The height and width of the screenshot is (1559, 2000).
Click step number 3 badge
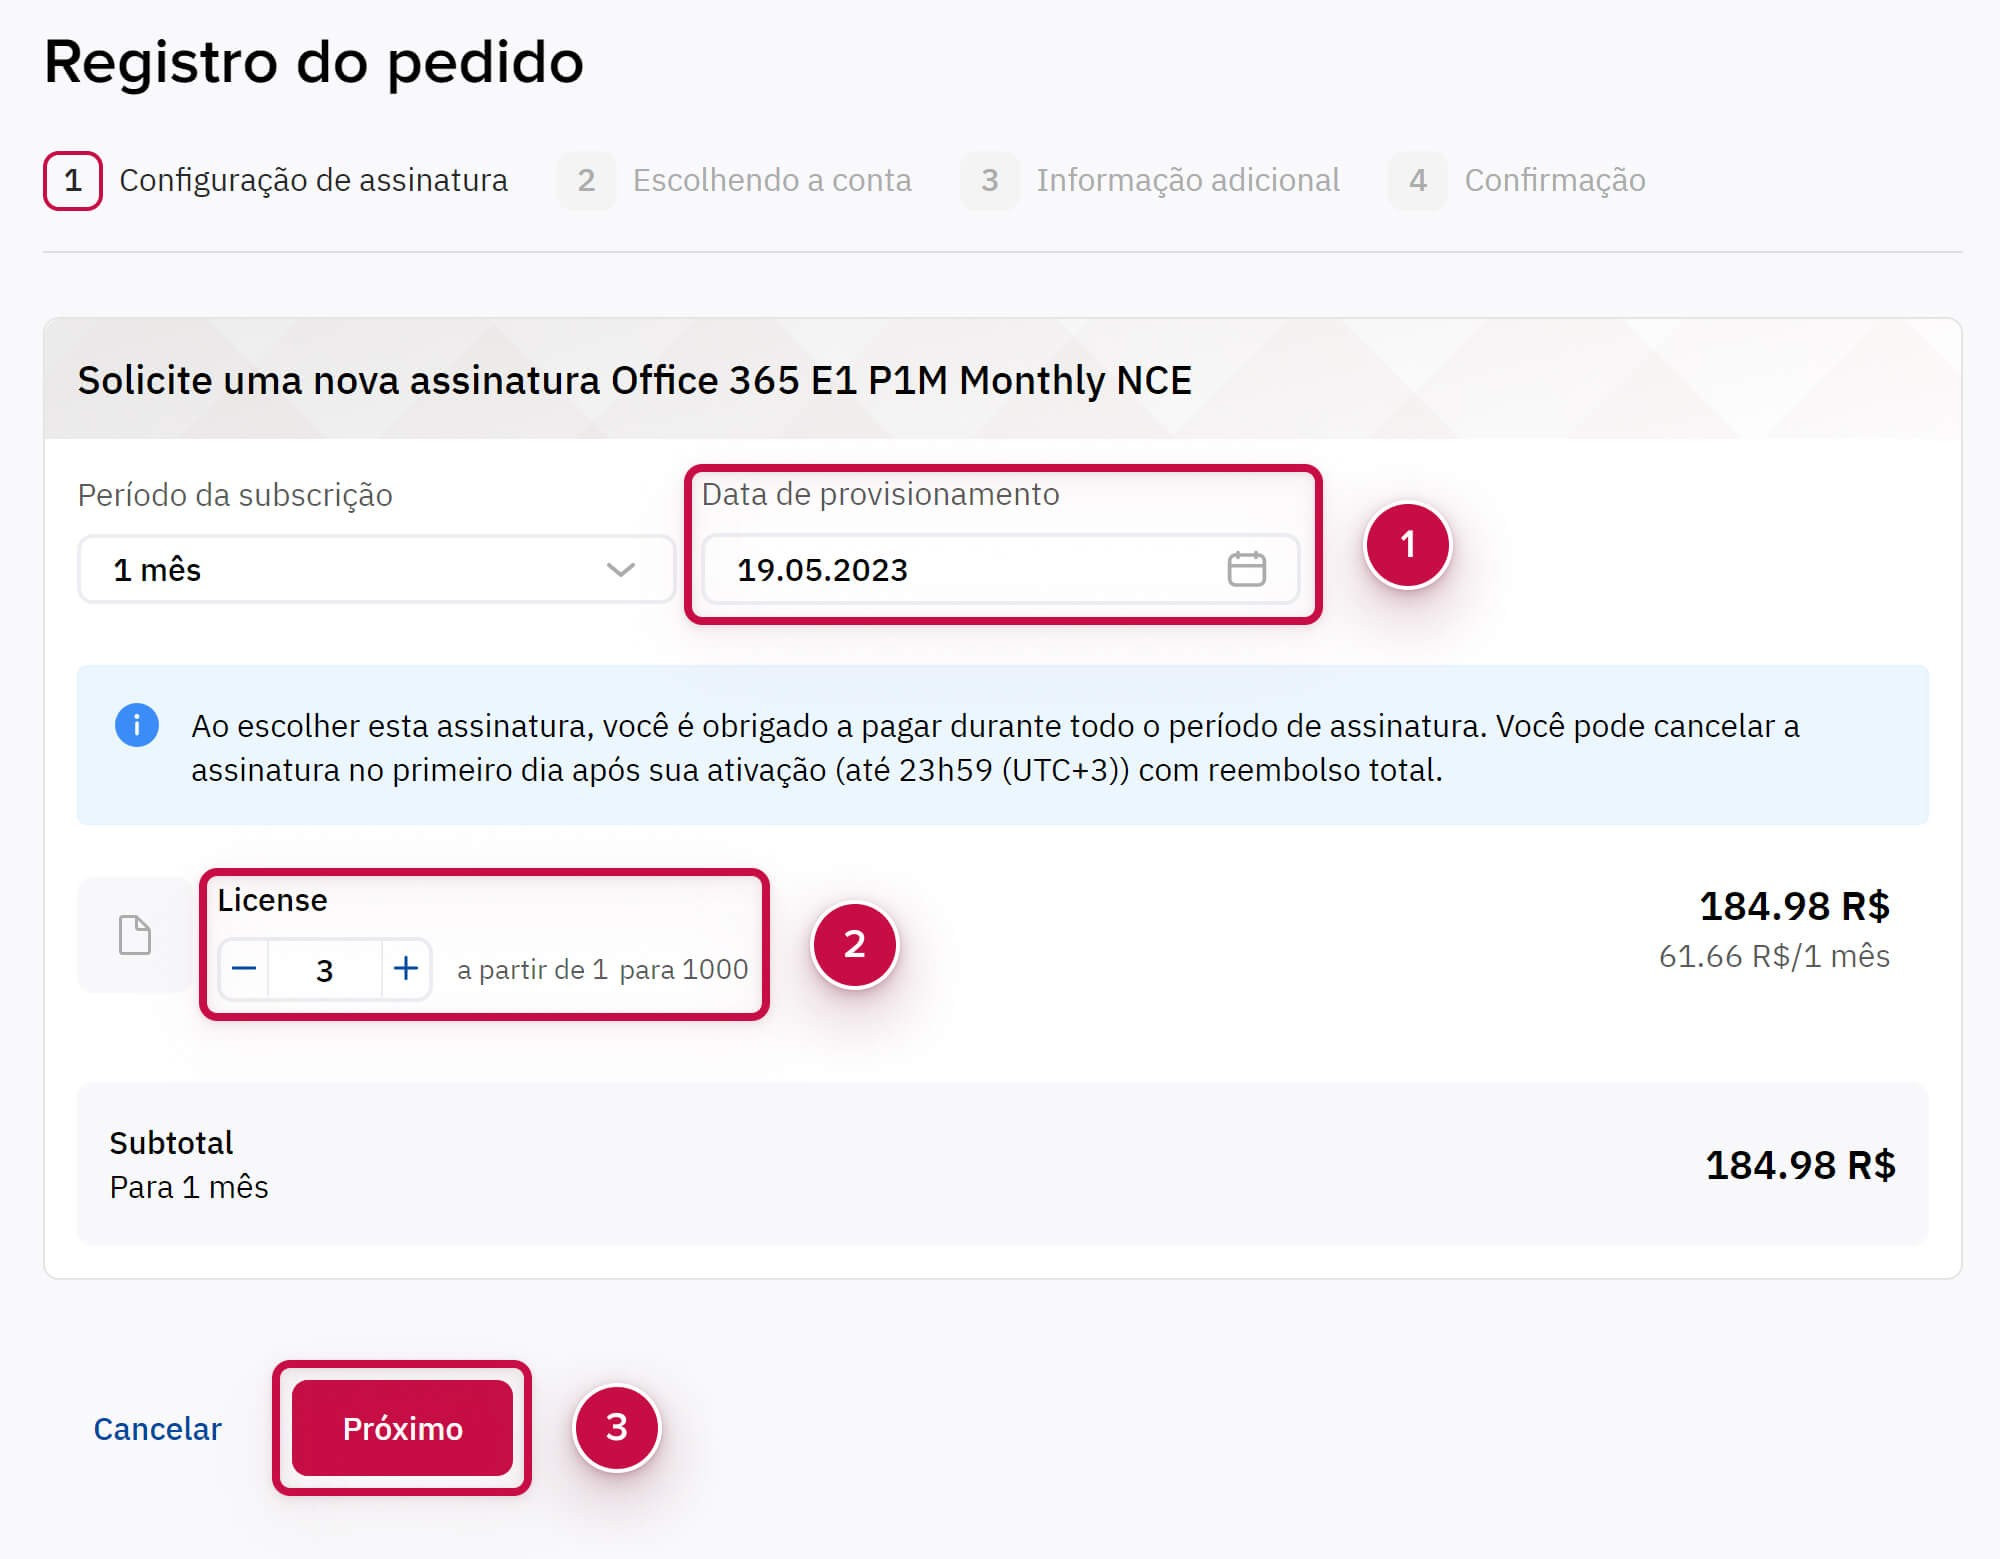[x=989, y=180]
